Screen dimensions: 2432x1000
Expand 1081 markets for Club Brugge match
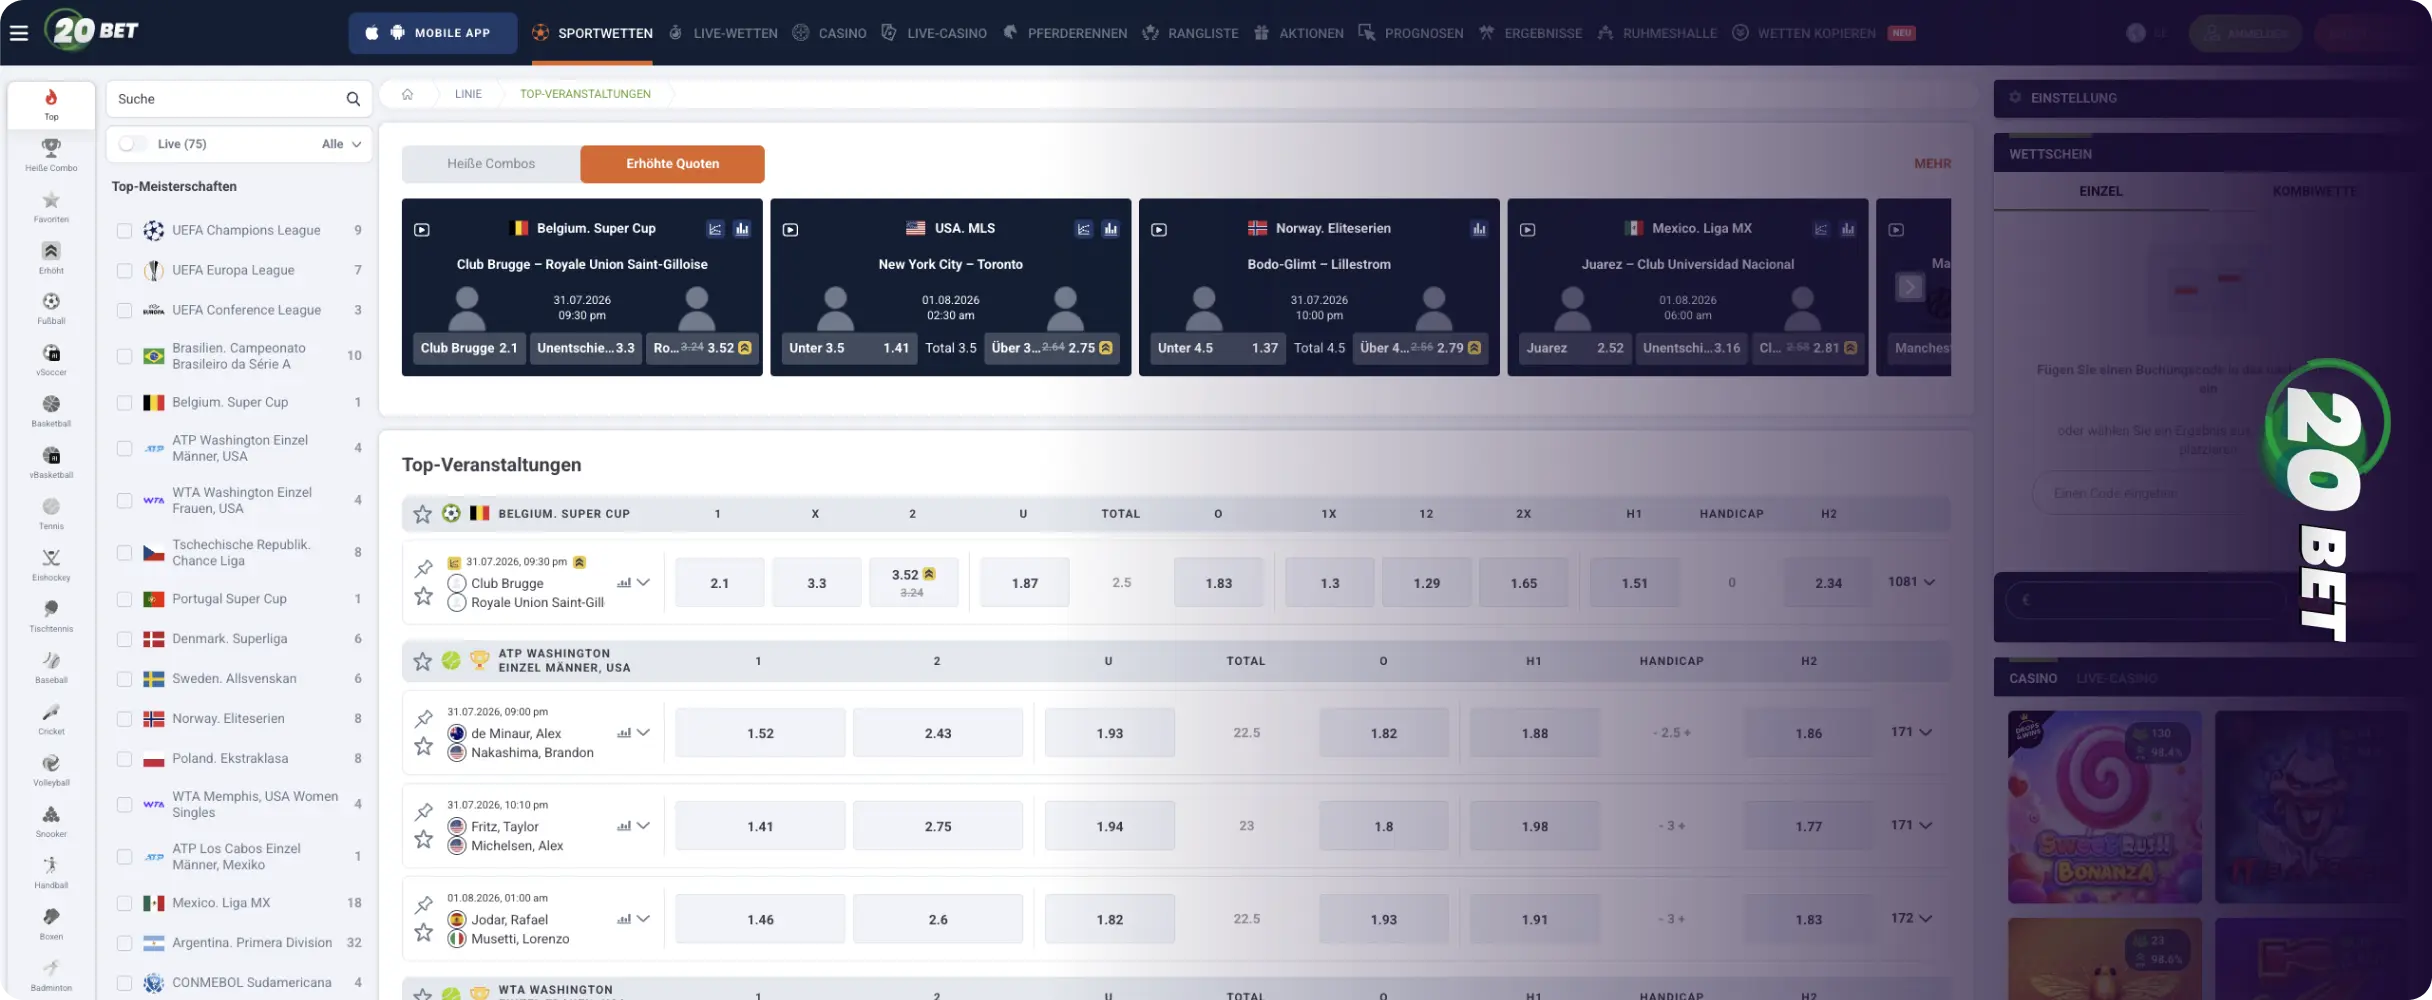1911,582
